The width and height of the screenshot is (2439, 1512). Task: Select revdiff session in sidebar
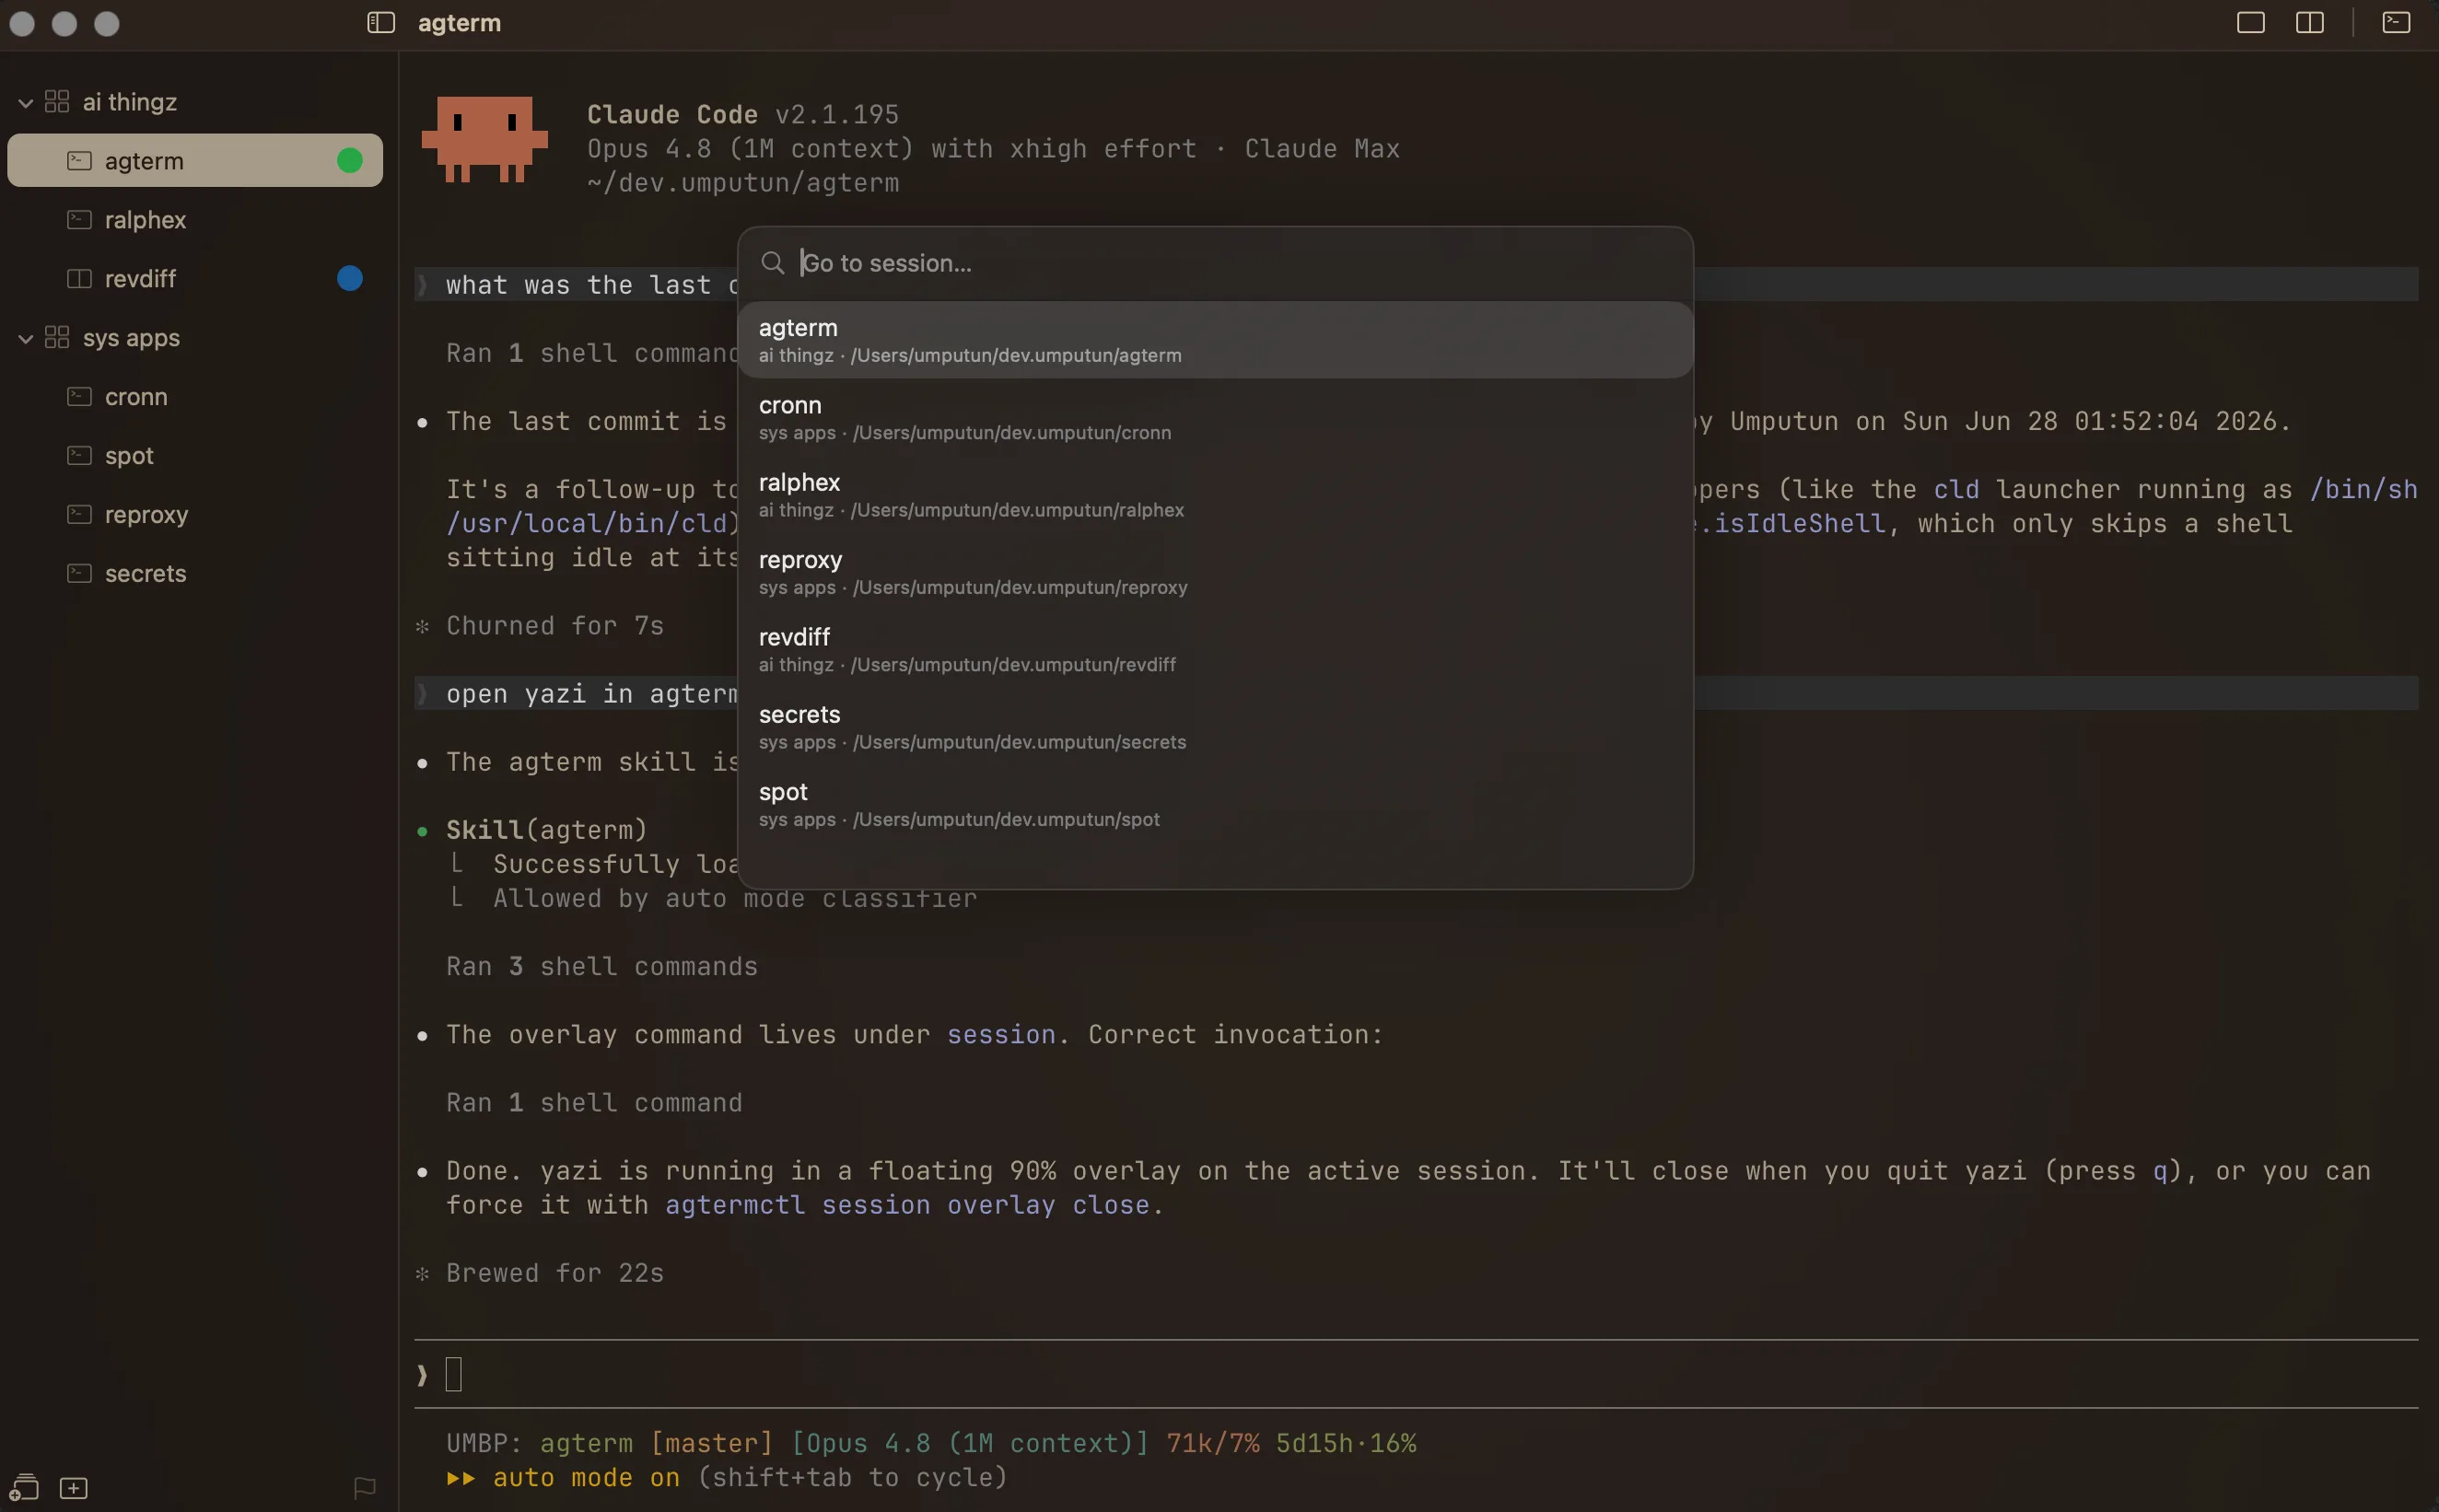click(195, 278)
